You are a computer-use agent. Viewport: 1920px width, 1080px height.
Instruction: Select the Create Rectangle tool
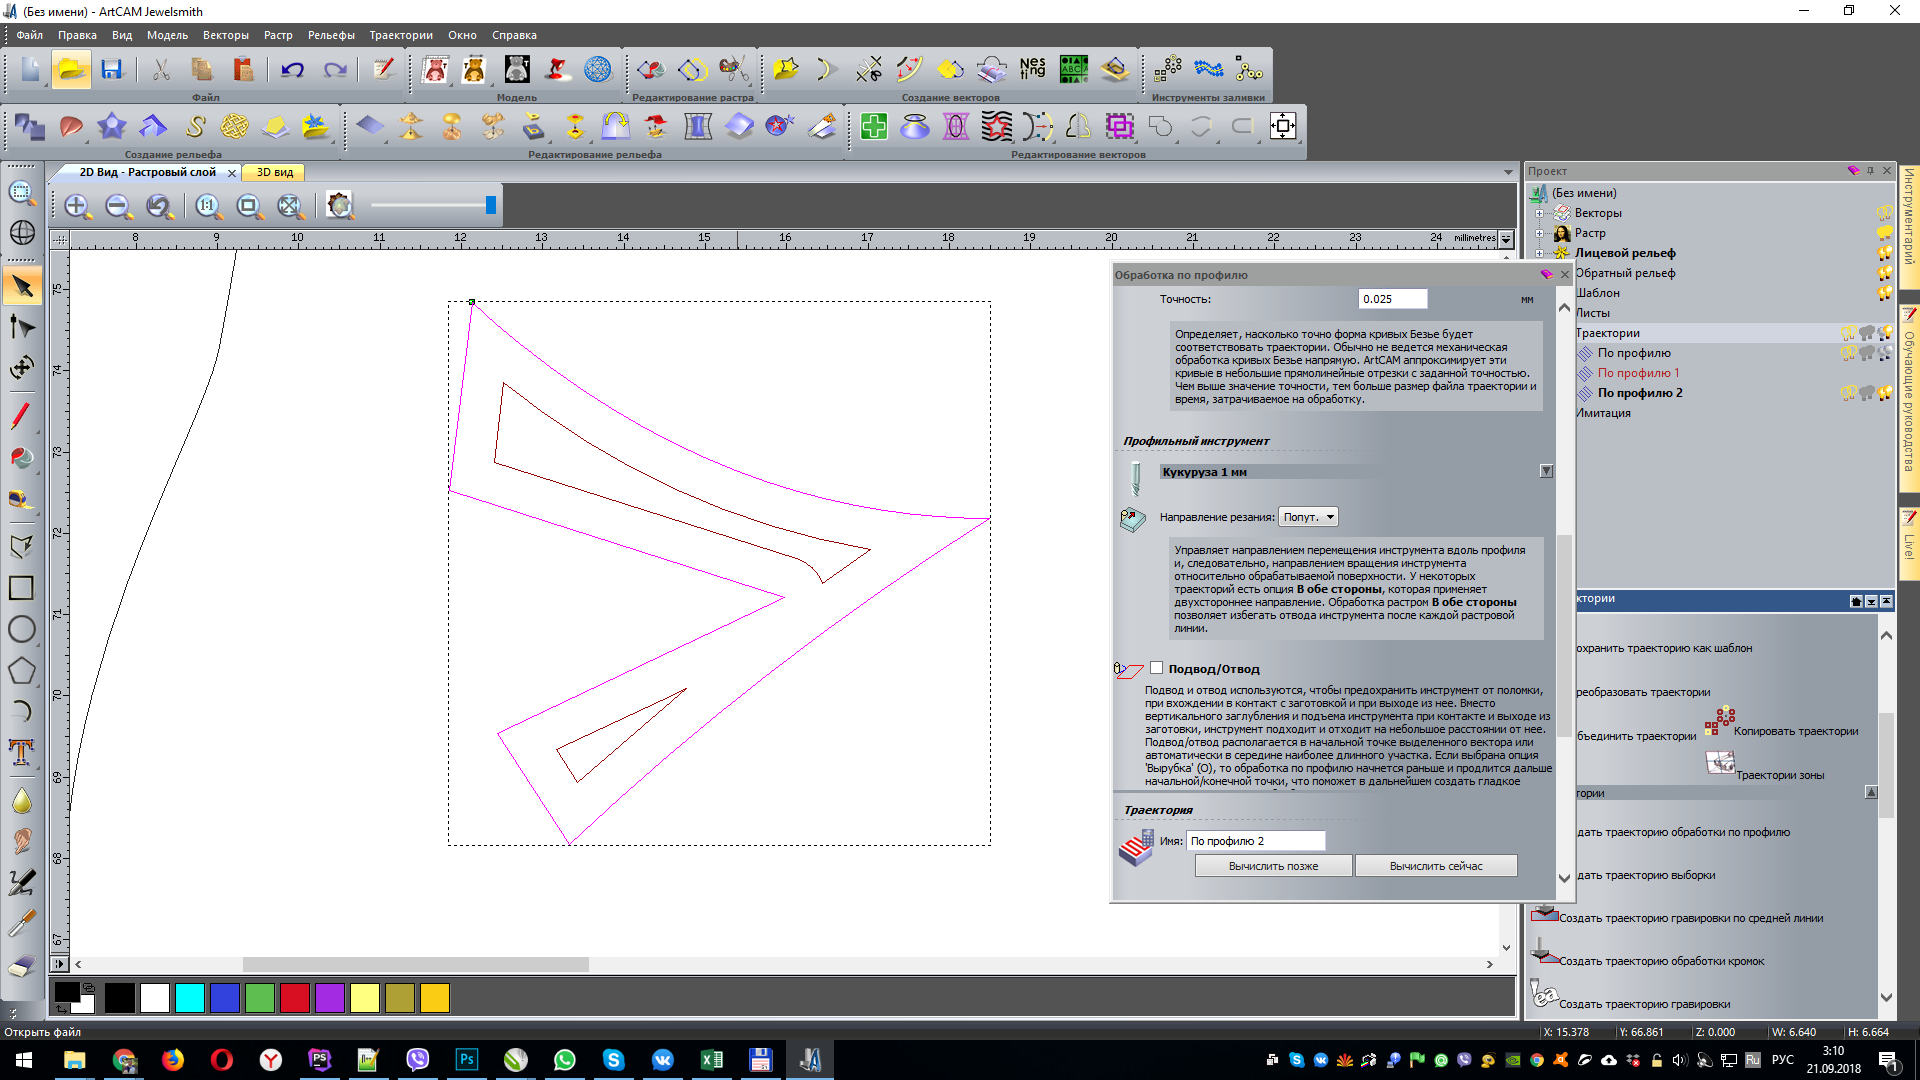pos(22,588)
